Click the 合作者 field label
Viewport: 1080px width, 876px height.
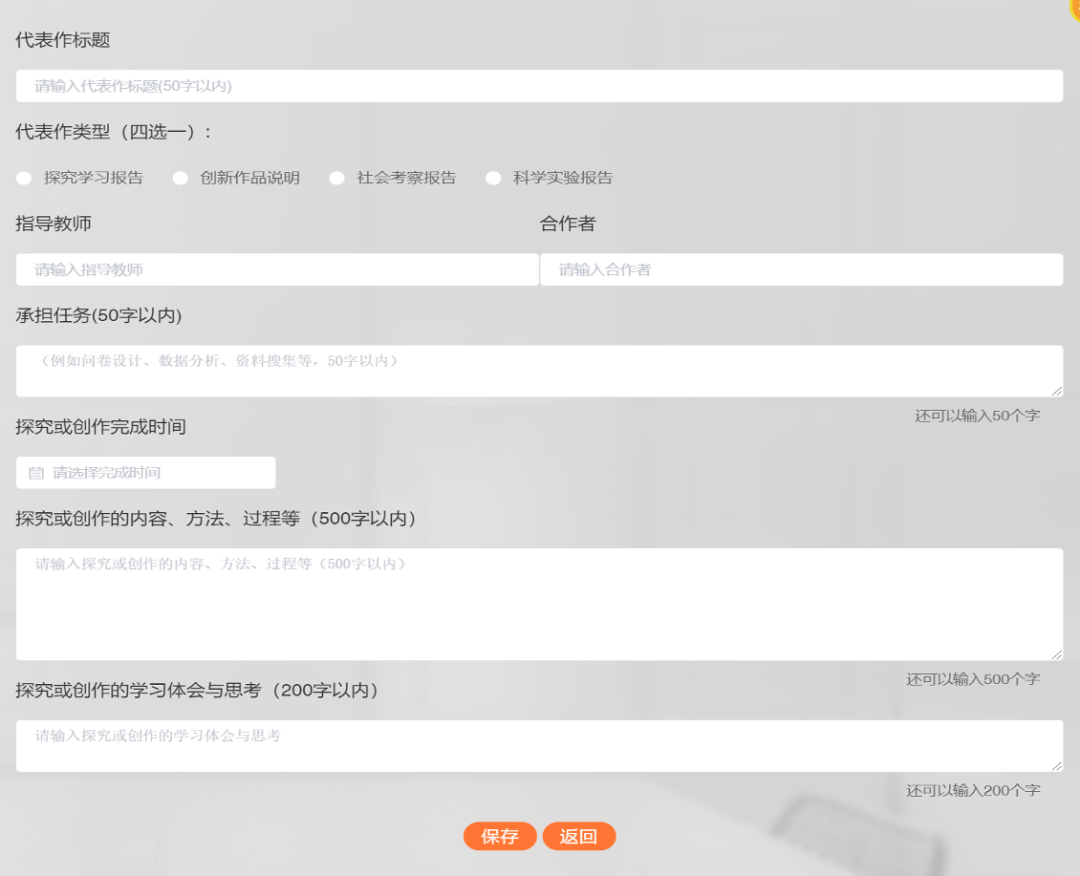point(567,224)
